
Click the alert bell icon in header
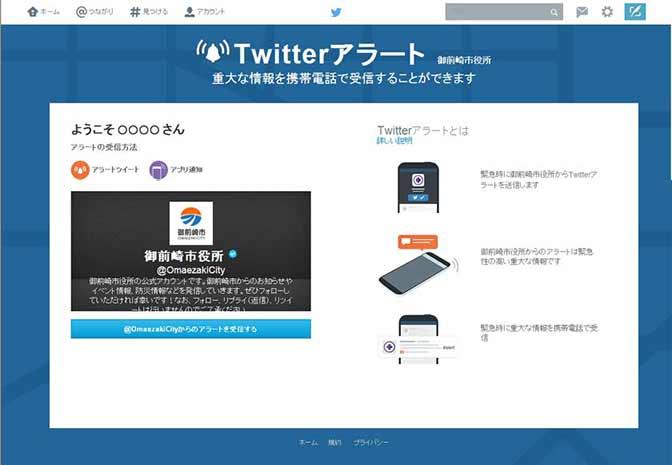213,51
